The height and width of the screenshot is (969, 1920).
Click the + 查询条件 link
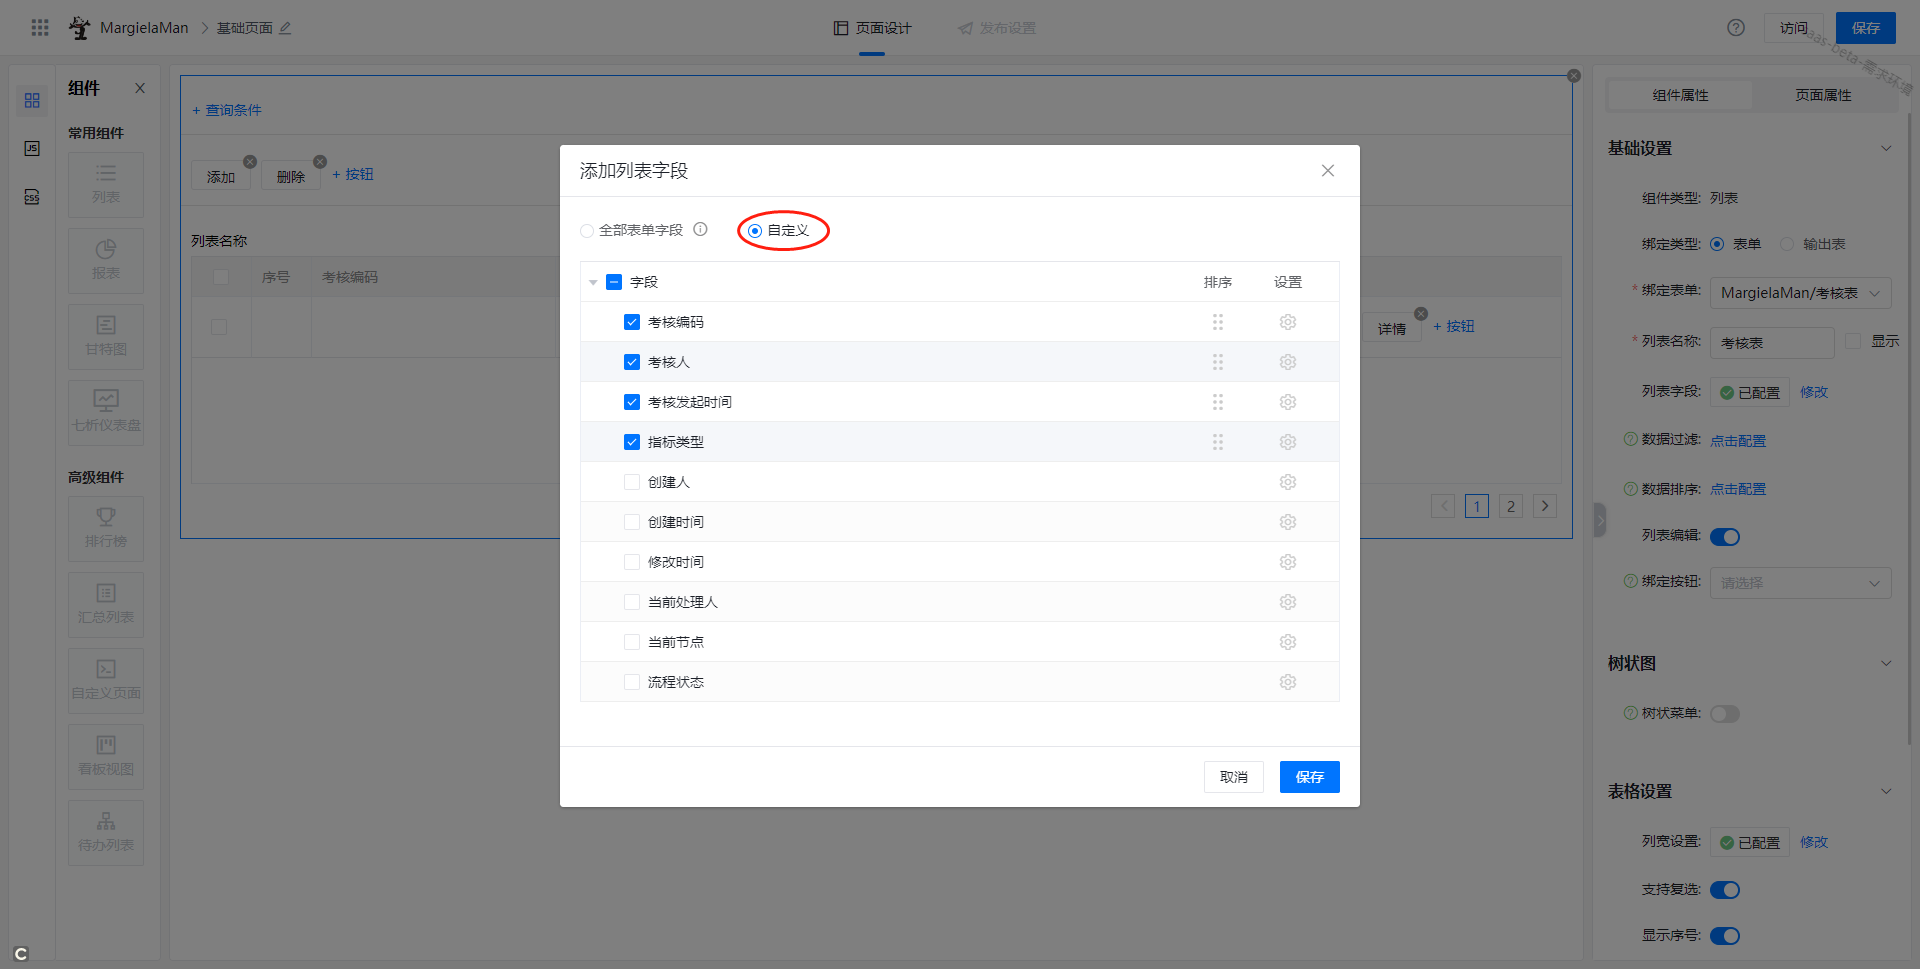227,110
